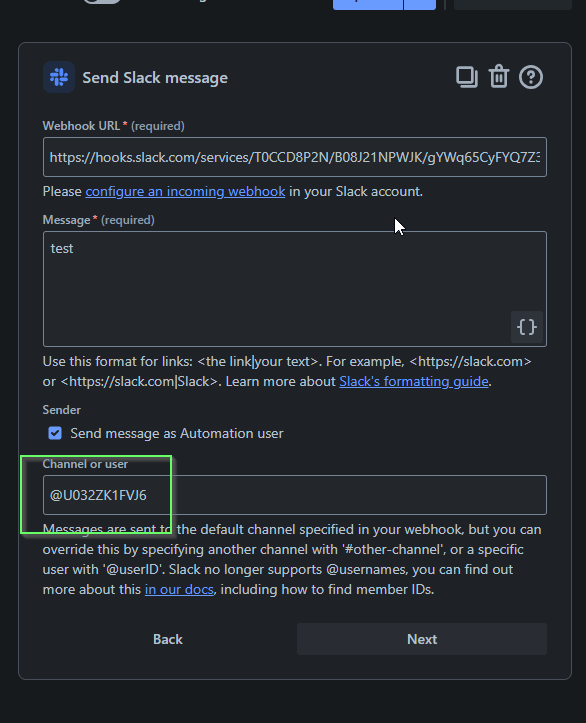
Task: Delete the Send Slack message action
Action: pos(499,77)
